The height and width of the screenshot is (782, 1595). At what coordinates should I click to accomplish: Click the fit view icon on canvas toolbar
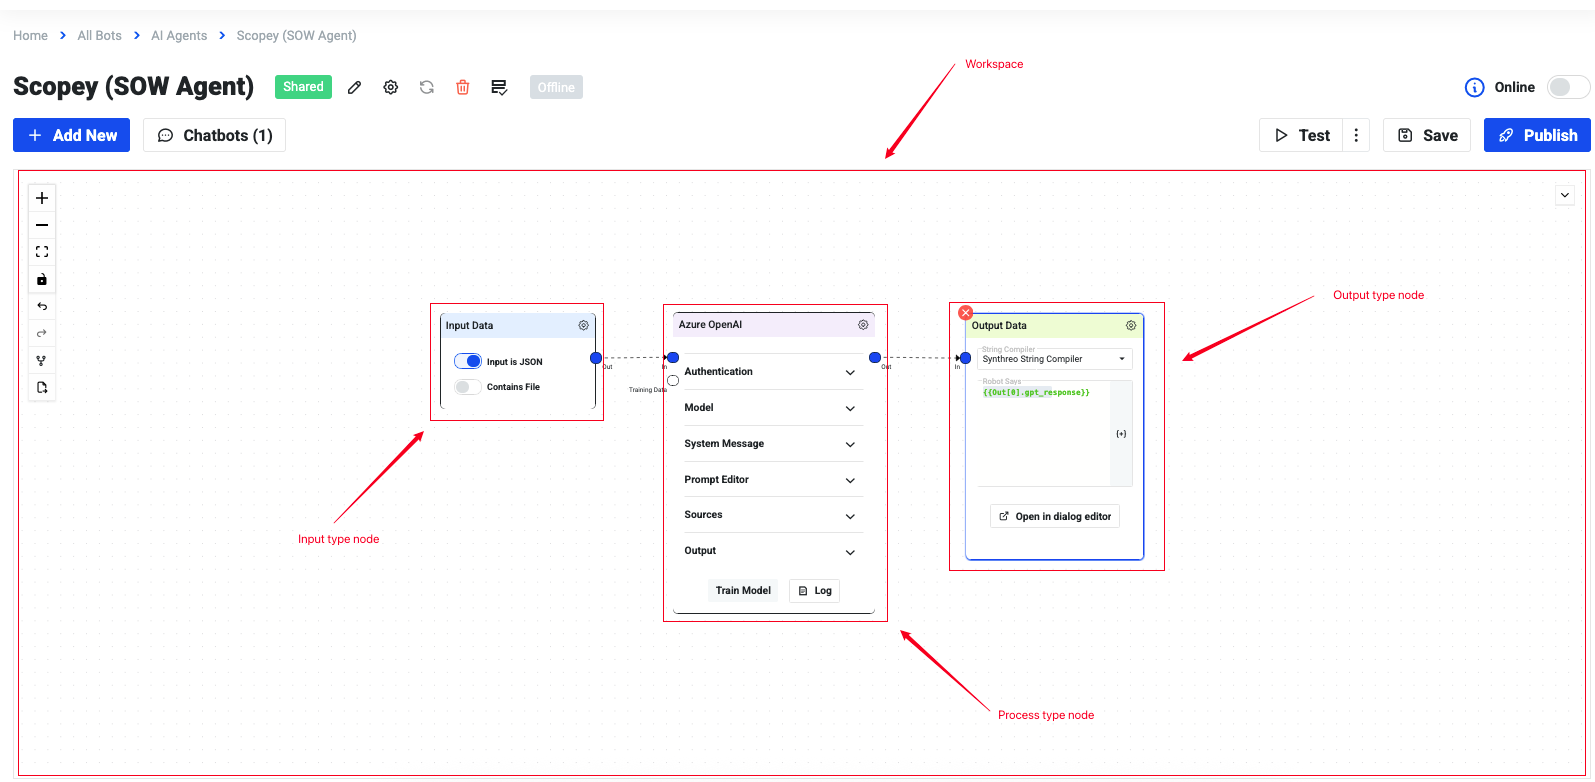click(x=42, y=252)
